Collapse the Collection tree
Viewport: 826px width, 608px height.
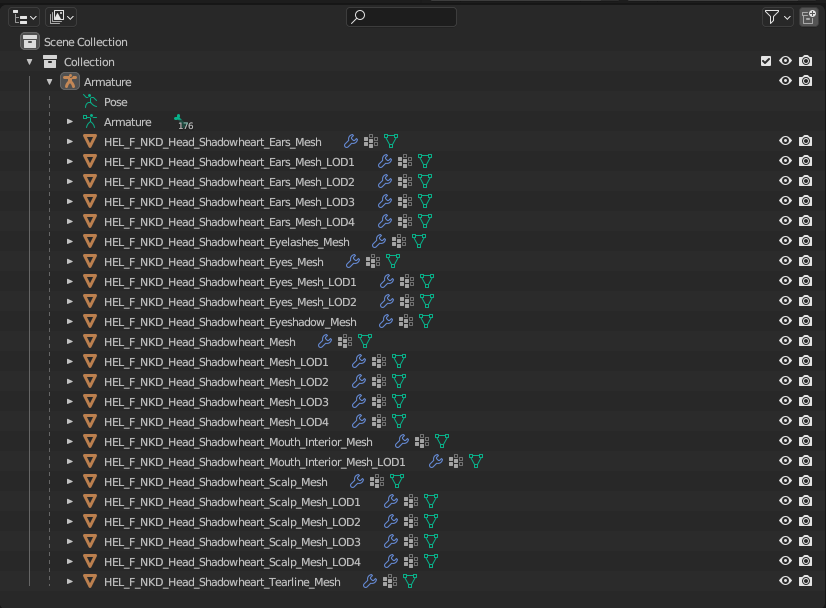30,62
